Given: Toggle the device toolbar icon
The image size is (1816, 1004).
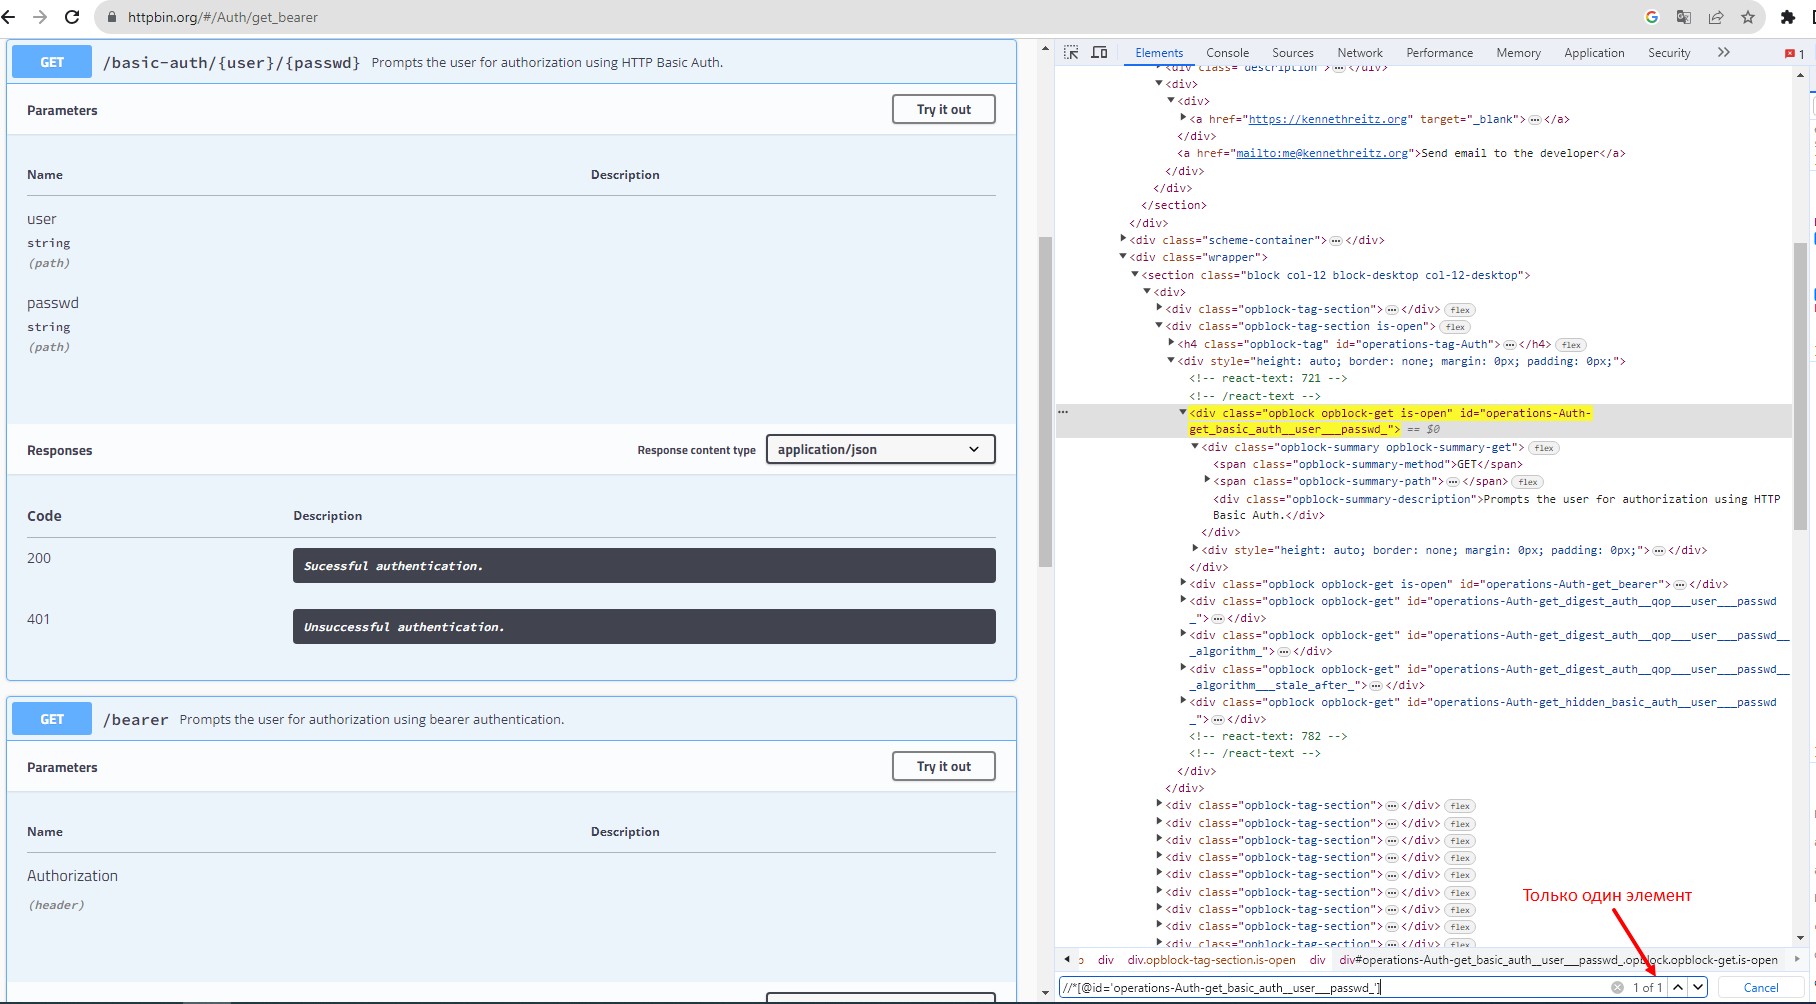Looking at the screenshot, I should point(1099,53).
